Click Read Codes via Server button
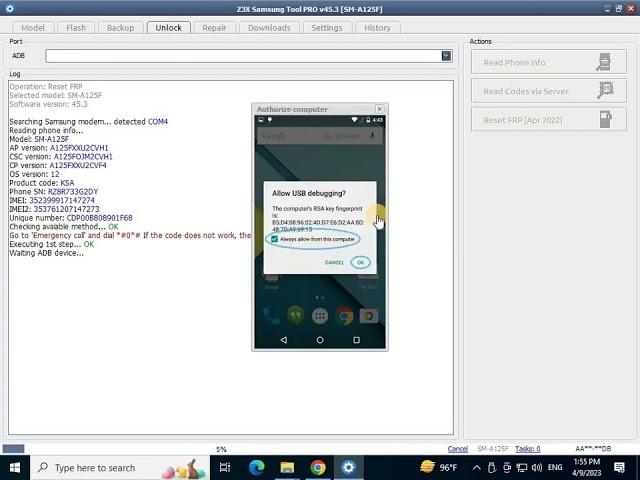Viewport: 640px width, 480px height. point(549,91)
